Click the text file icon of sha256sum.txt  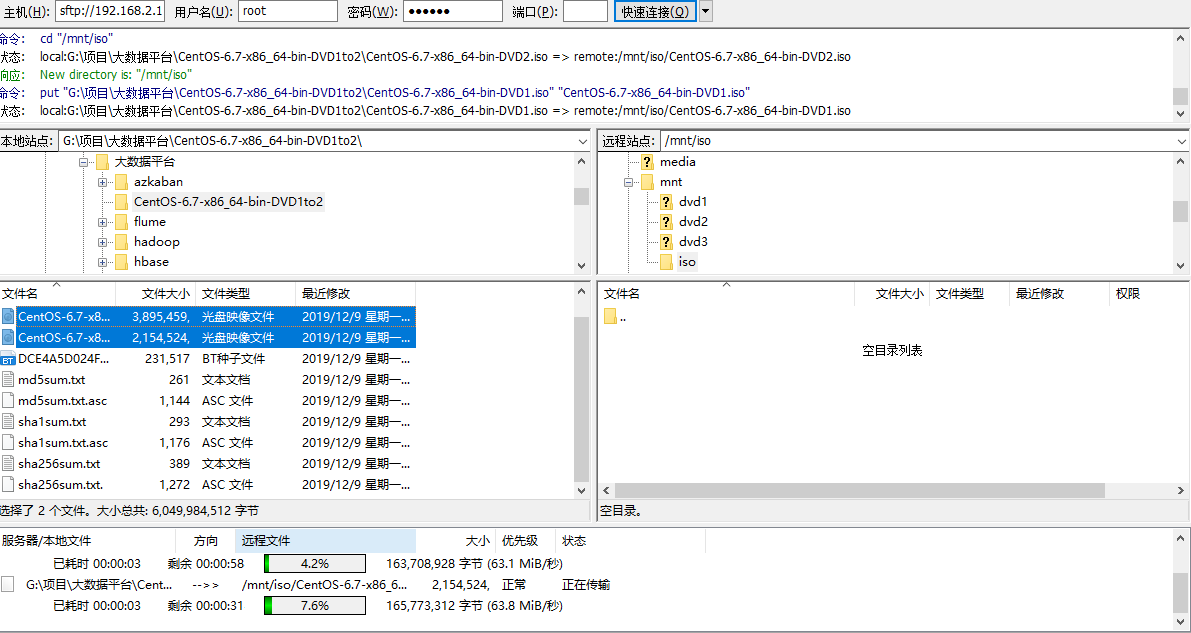click(x=8, y=464)
